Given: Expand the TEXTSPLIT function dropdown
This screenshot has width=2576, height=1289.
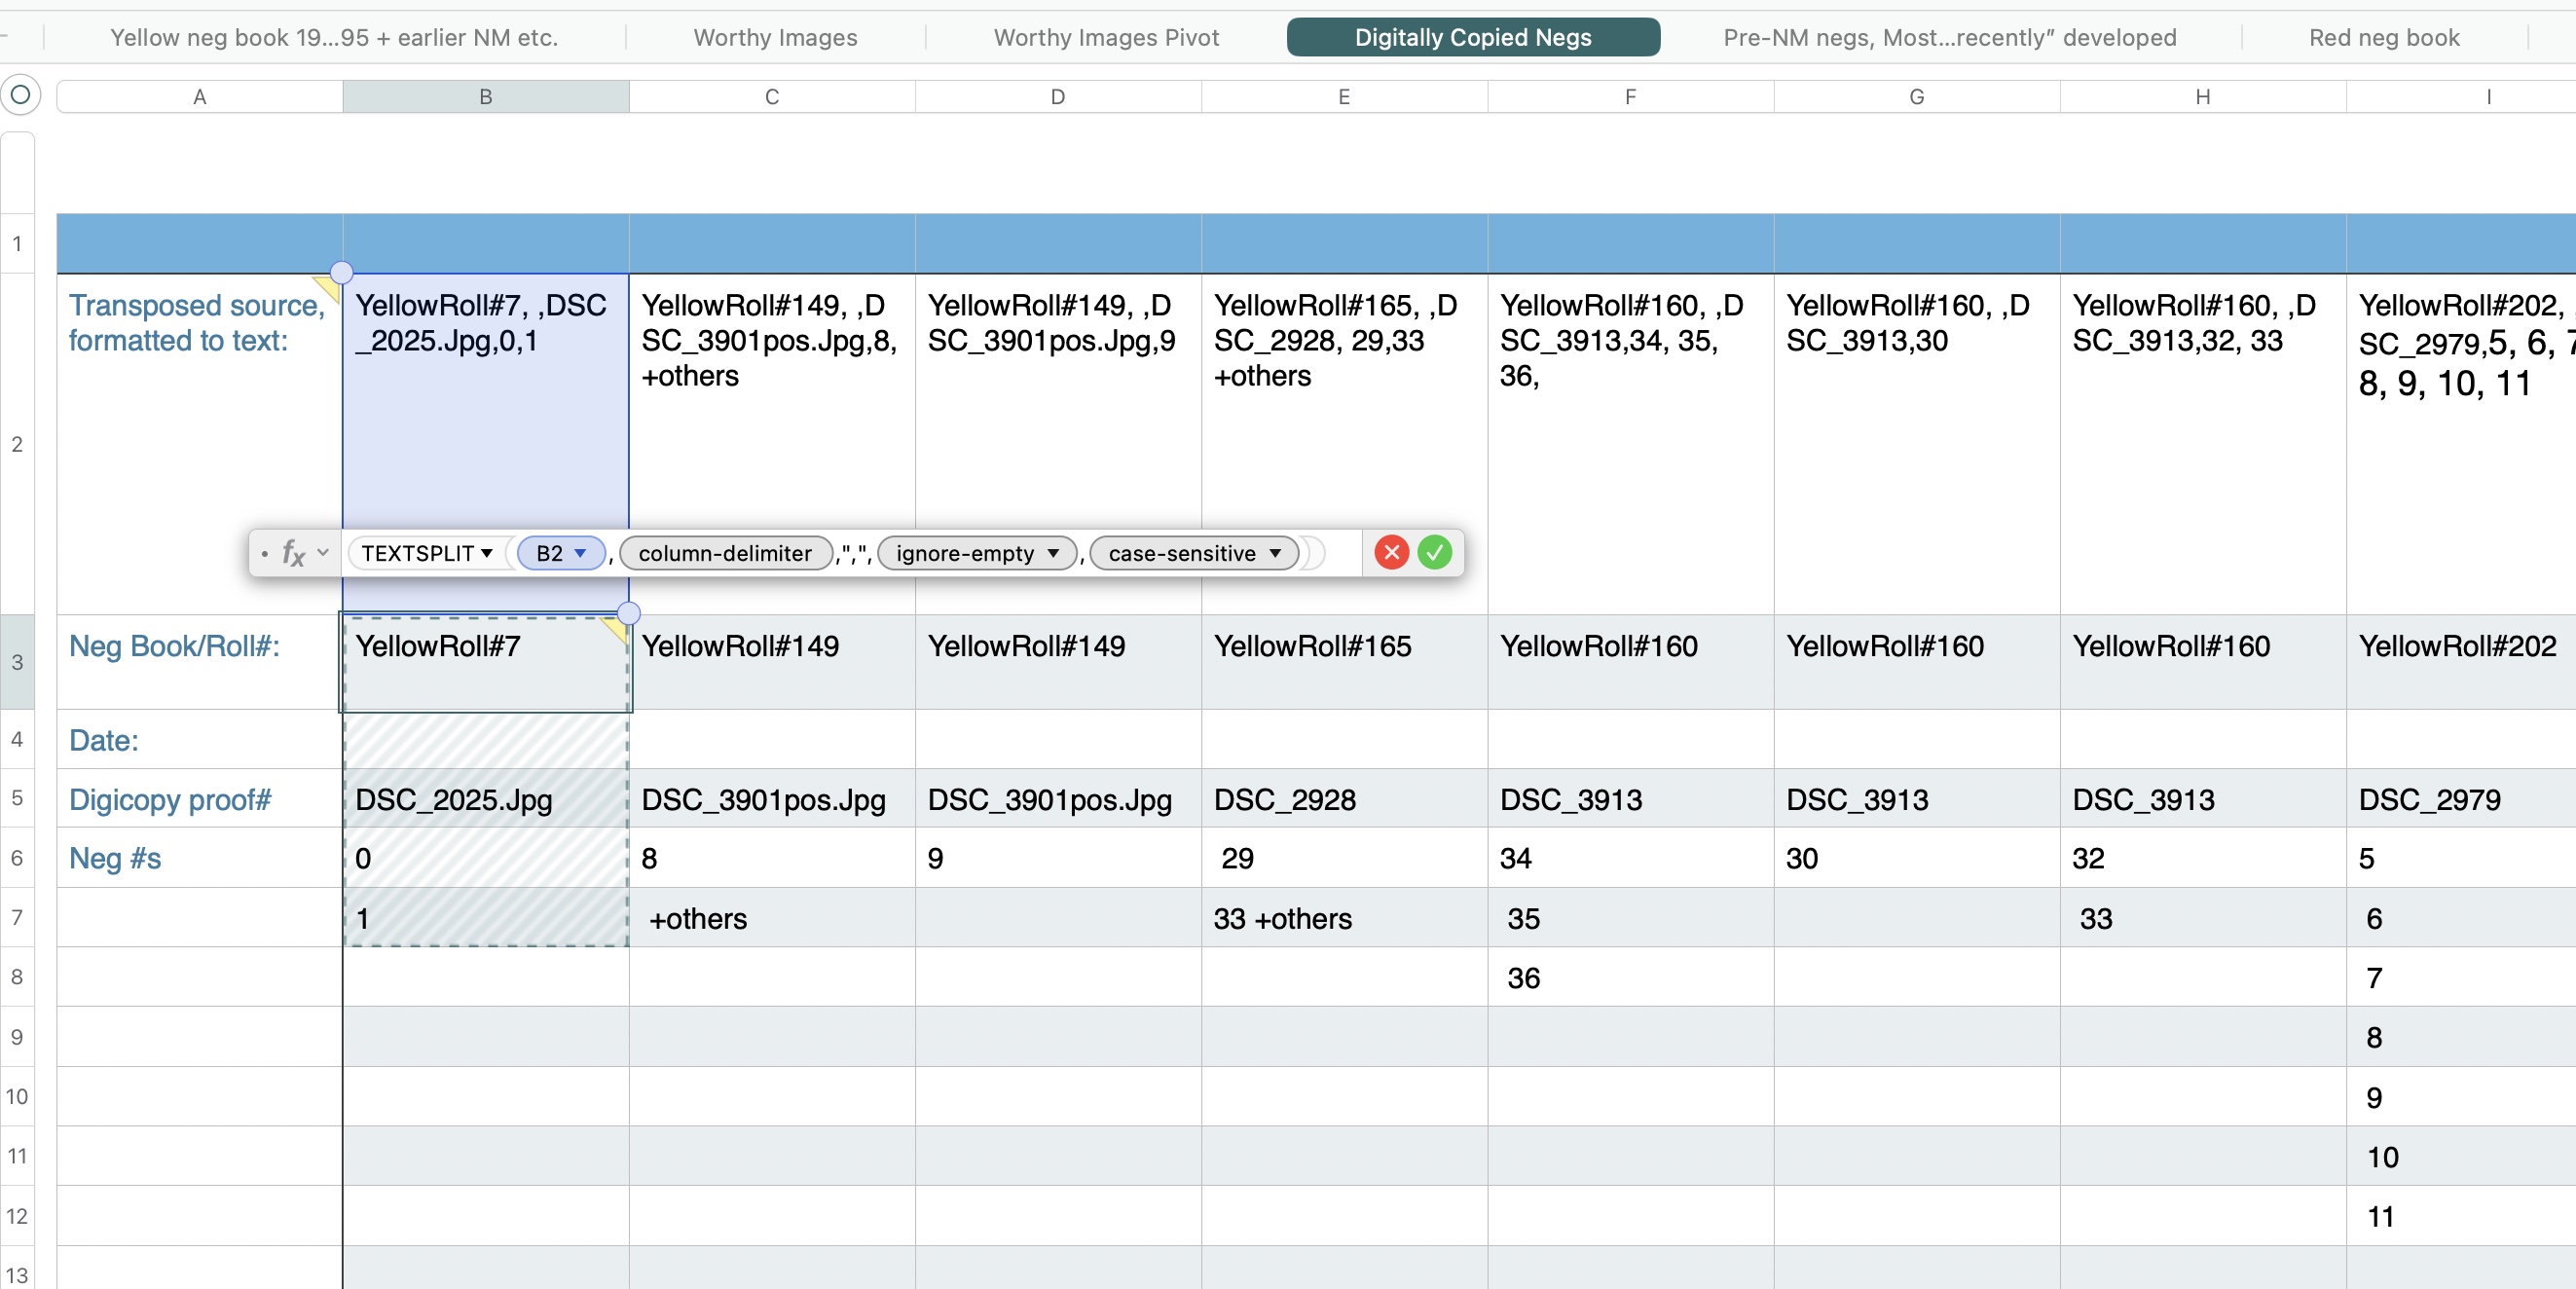Looking at the screenshot, I should pyautogui.click(x=487, y=553).
